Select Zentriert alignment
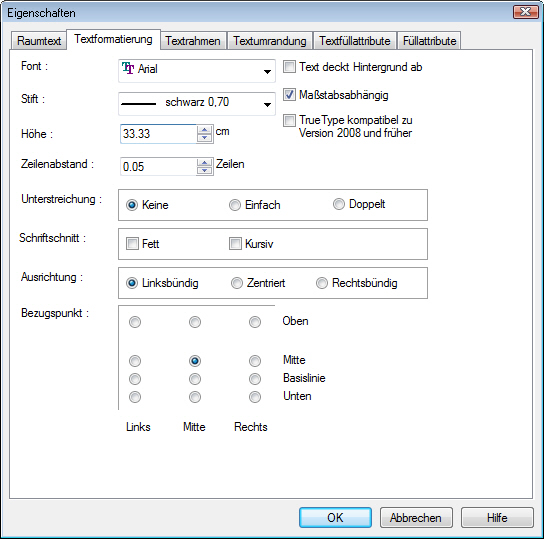Image resolution: width=544 pixels, height=539 pixels. tap(237, 283)
